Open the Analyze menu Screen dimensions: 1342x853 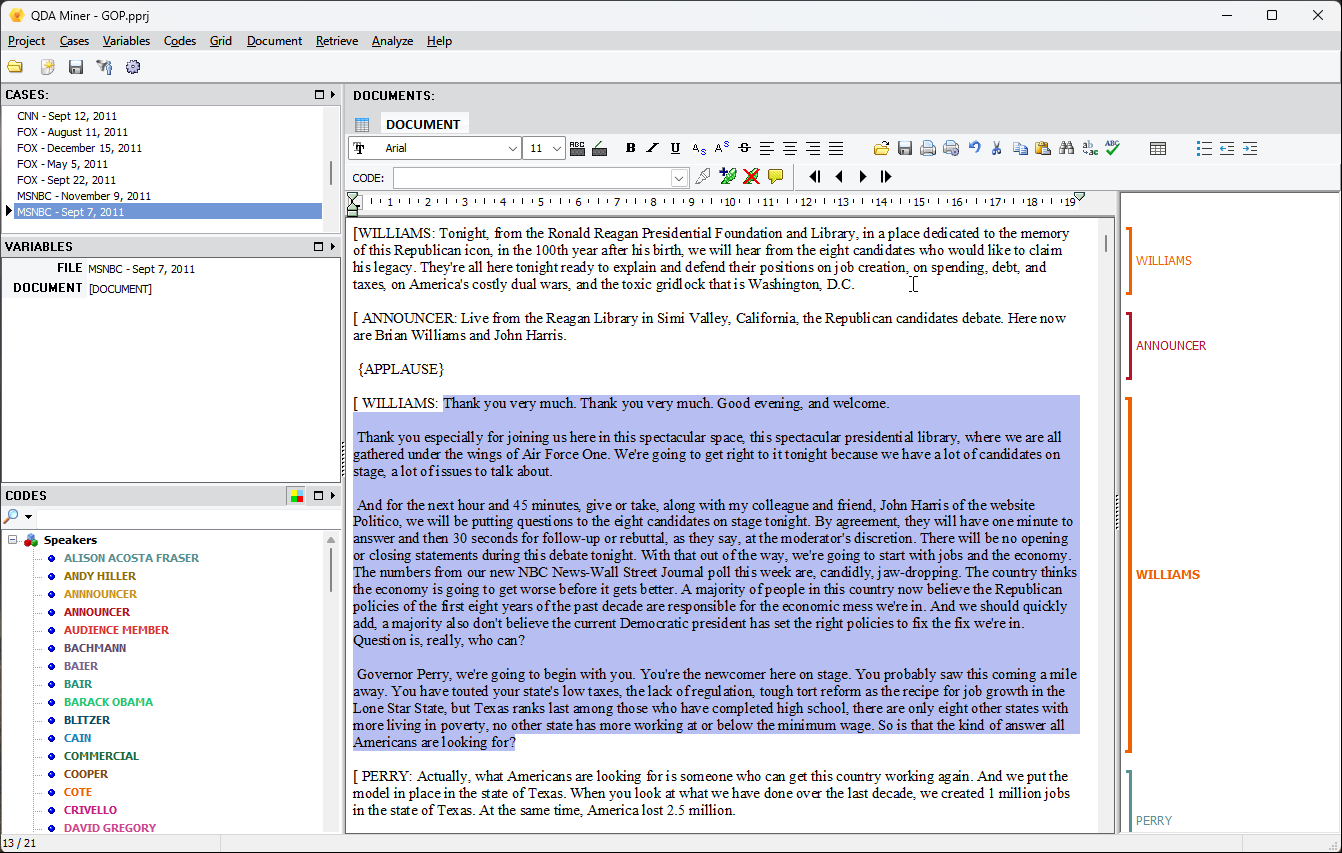[x=392, y=41]
